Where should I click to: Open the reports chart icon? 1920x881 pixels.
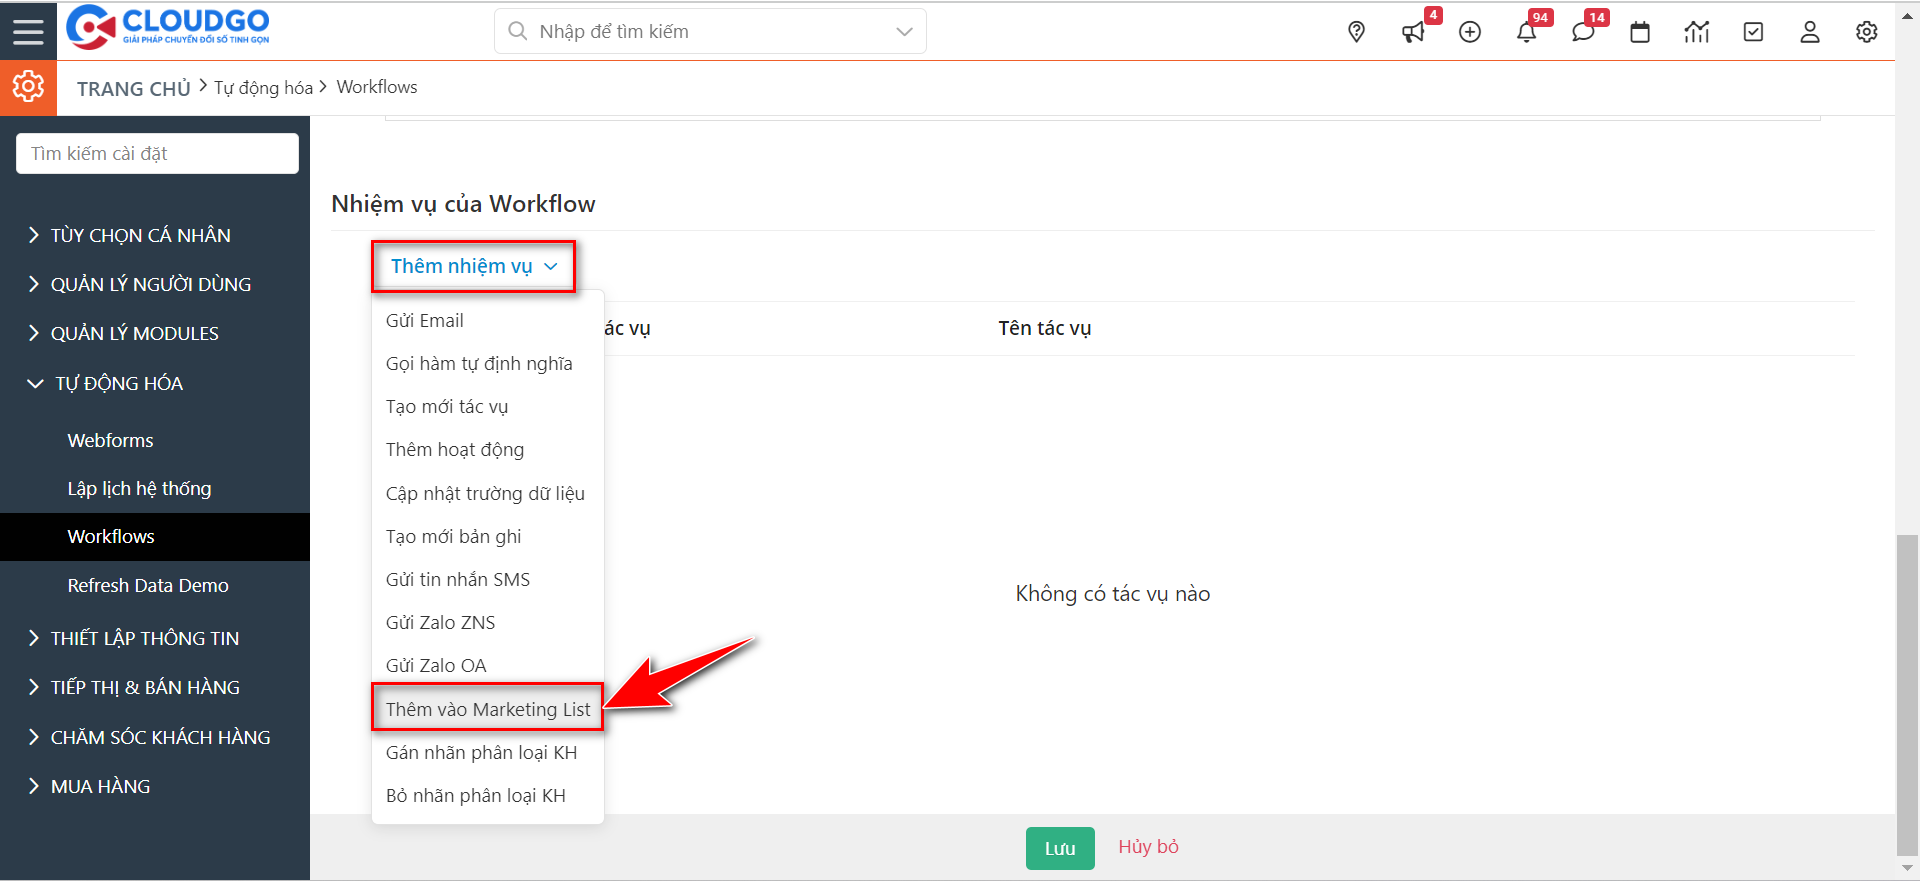[x=1697, y=32]
